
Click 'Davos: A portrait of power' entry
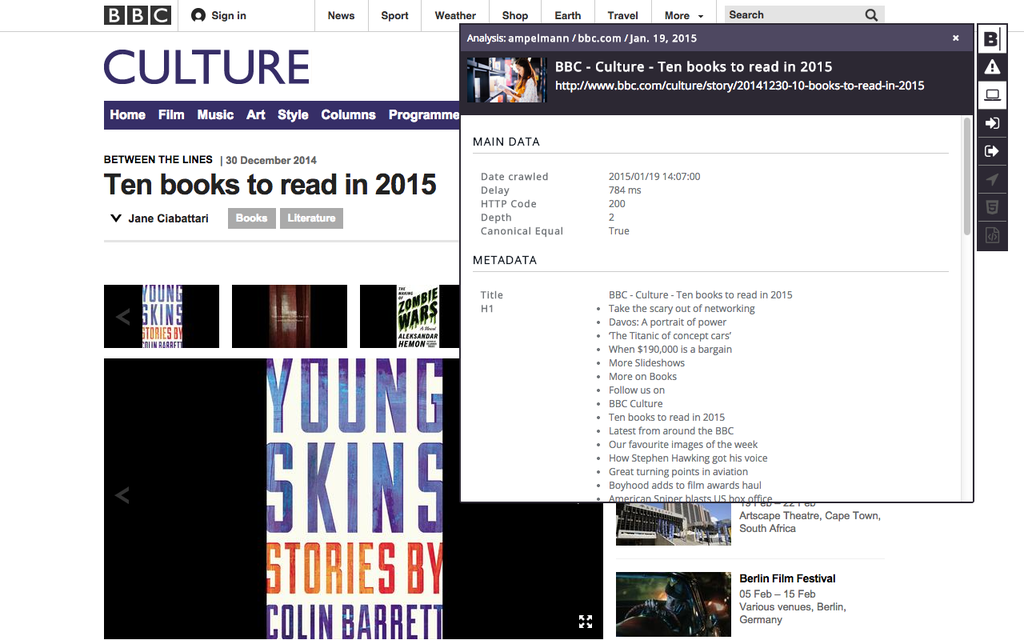[x=667, y=322]
